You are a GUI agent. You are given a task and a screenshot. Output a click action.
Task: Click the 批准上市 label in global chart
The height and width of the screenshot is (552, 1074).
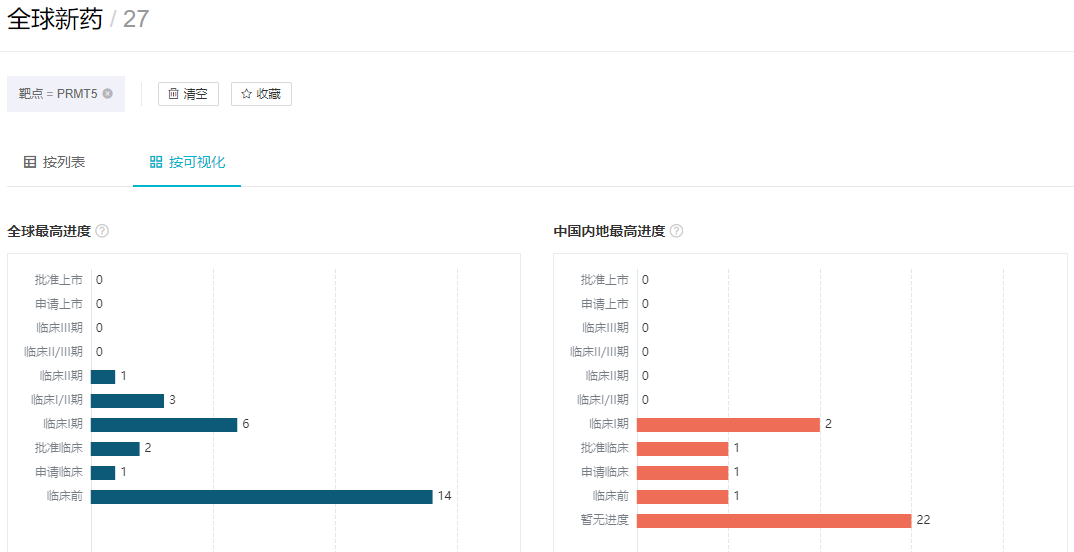59,279
